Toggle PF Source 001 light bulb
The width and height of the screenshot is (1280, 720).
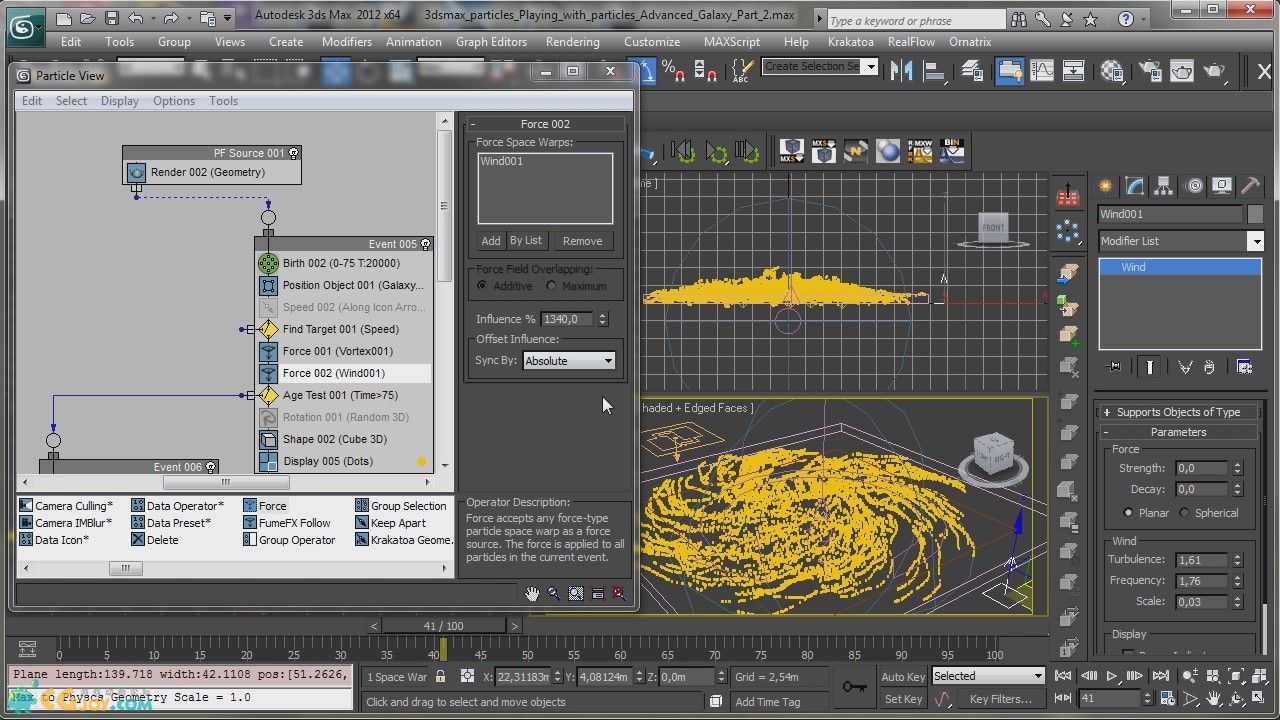[294, 153]
